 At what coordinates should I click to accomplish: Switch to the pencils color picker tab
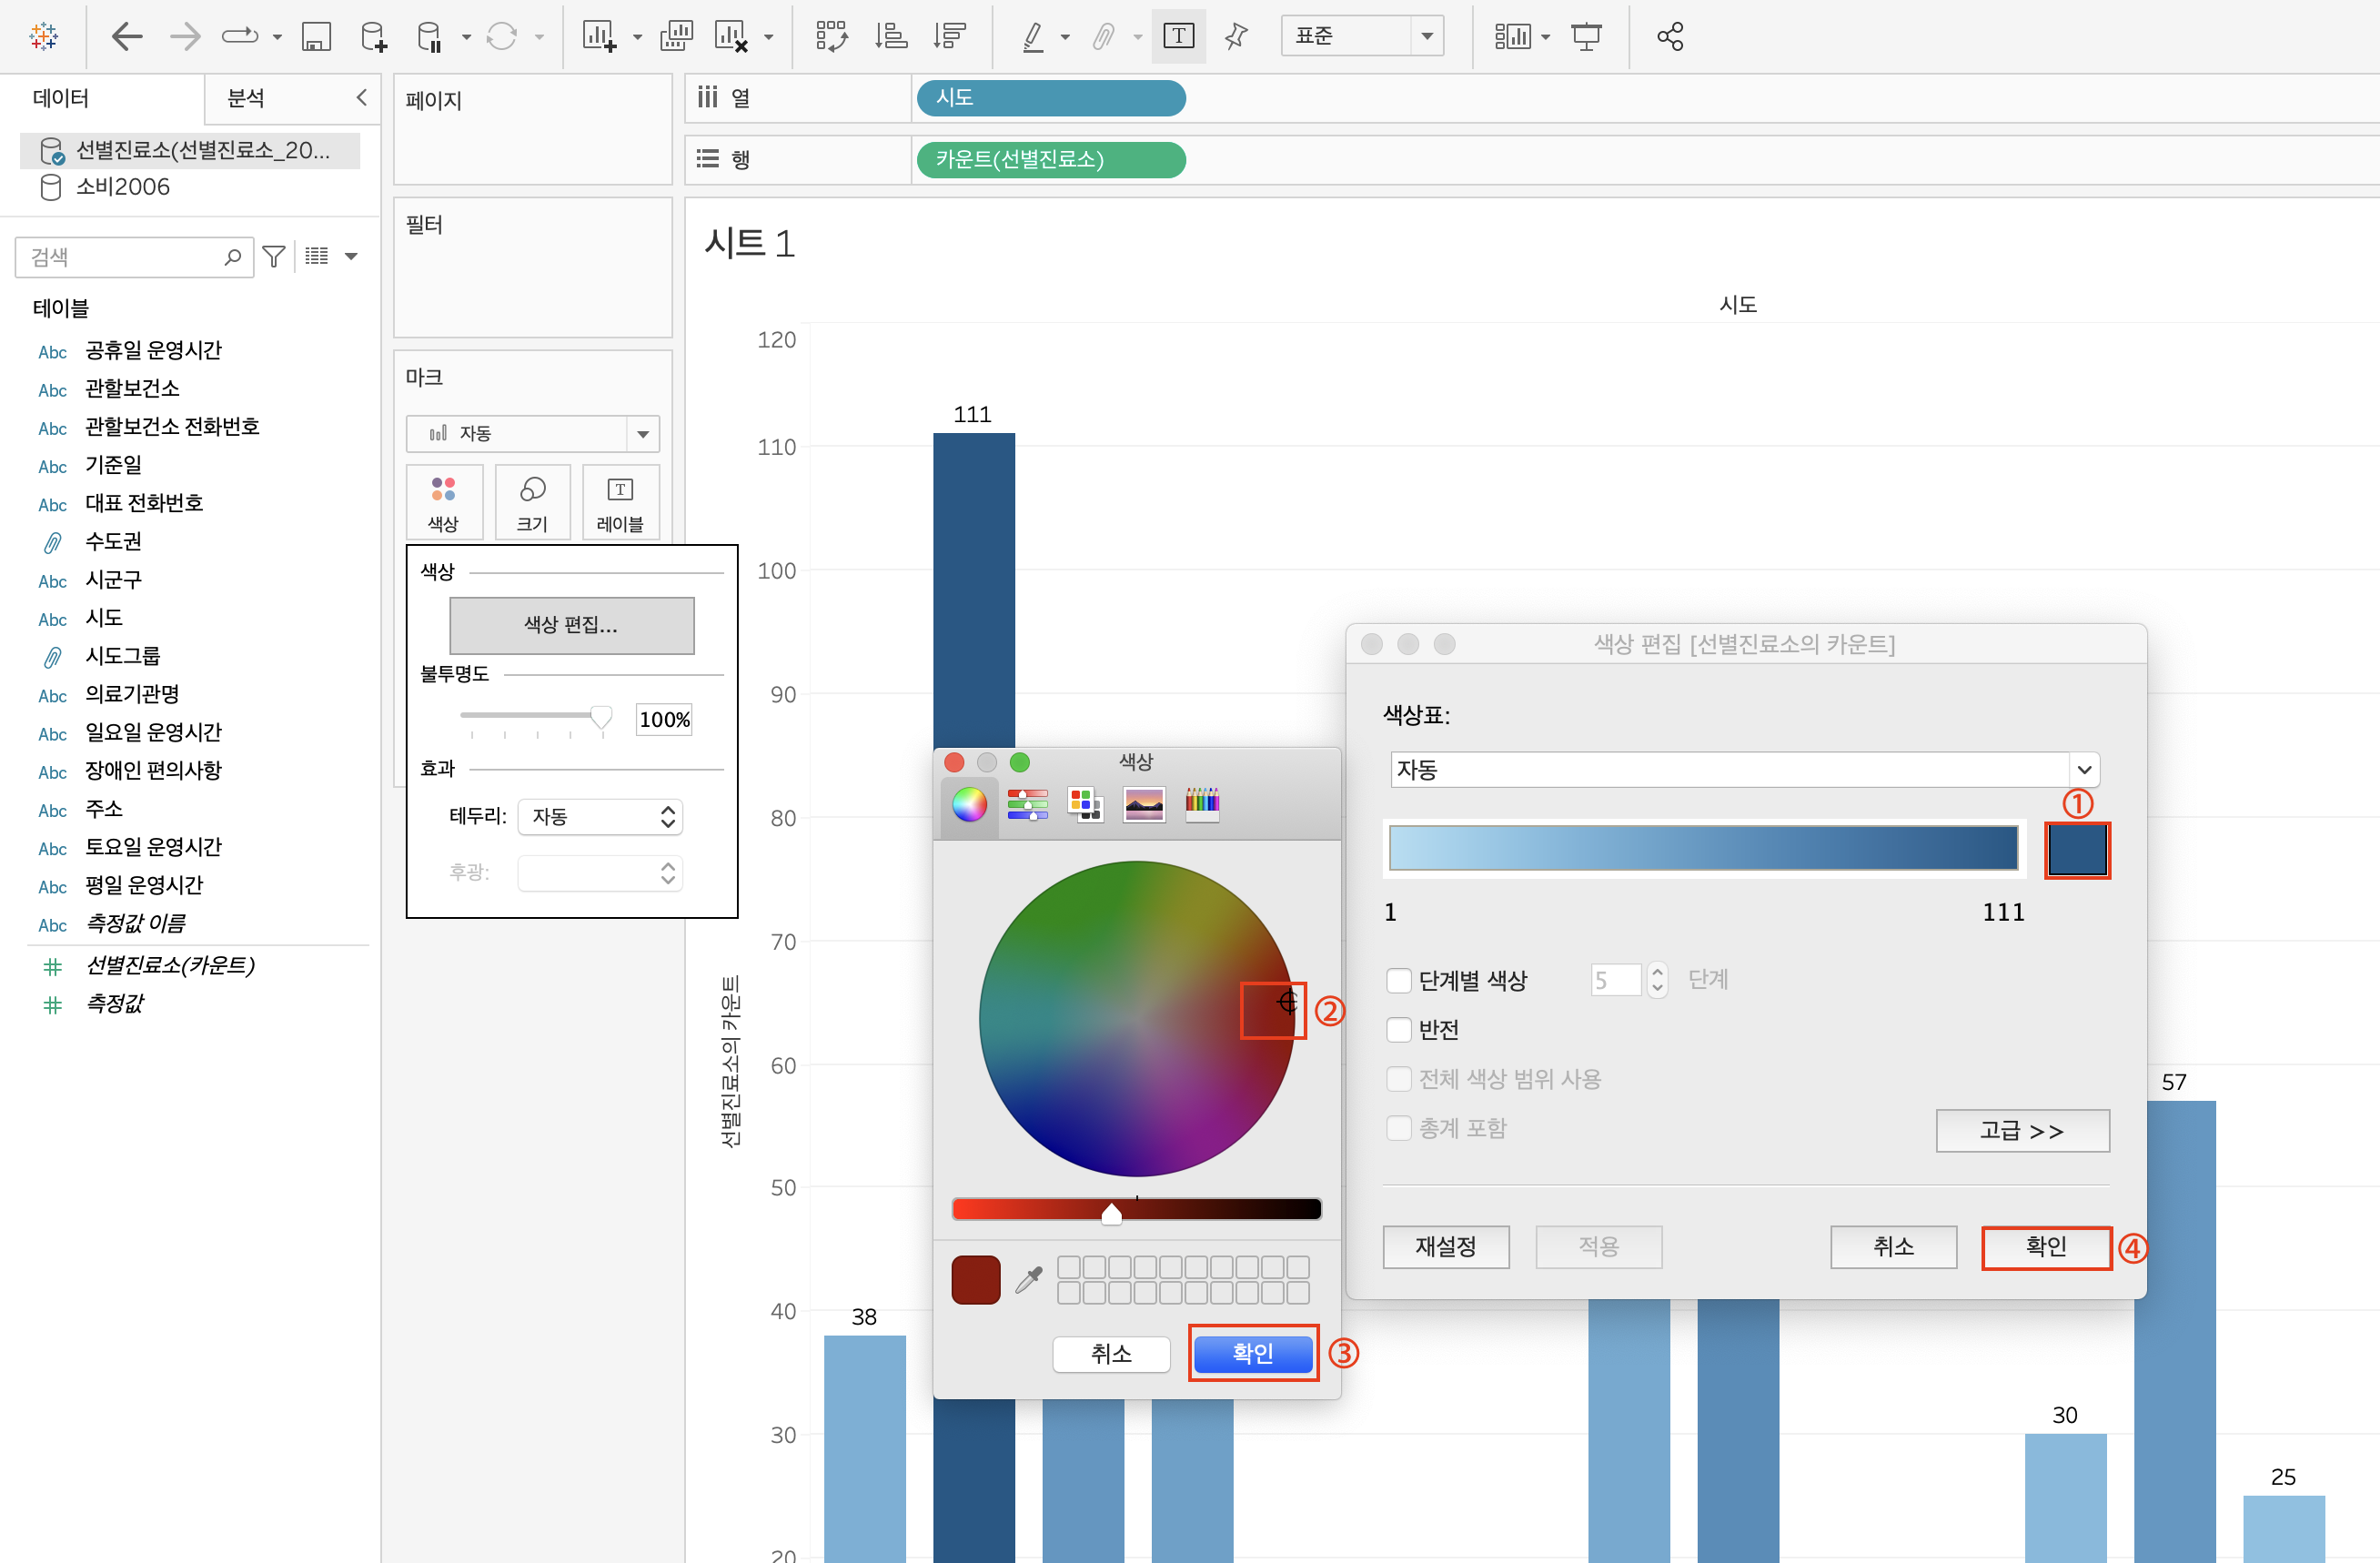pos(1201,804)
